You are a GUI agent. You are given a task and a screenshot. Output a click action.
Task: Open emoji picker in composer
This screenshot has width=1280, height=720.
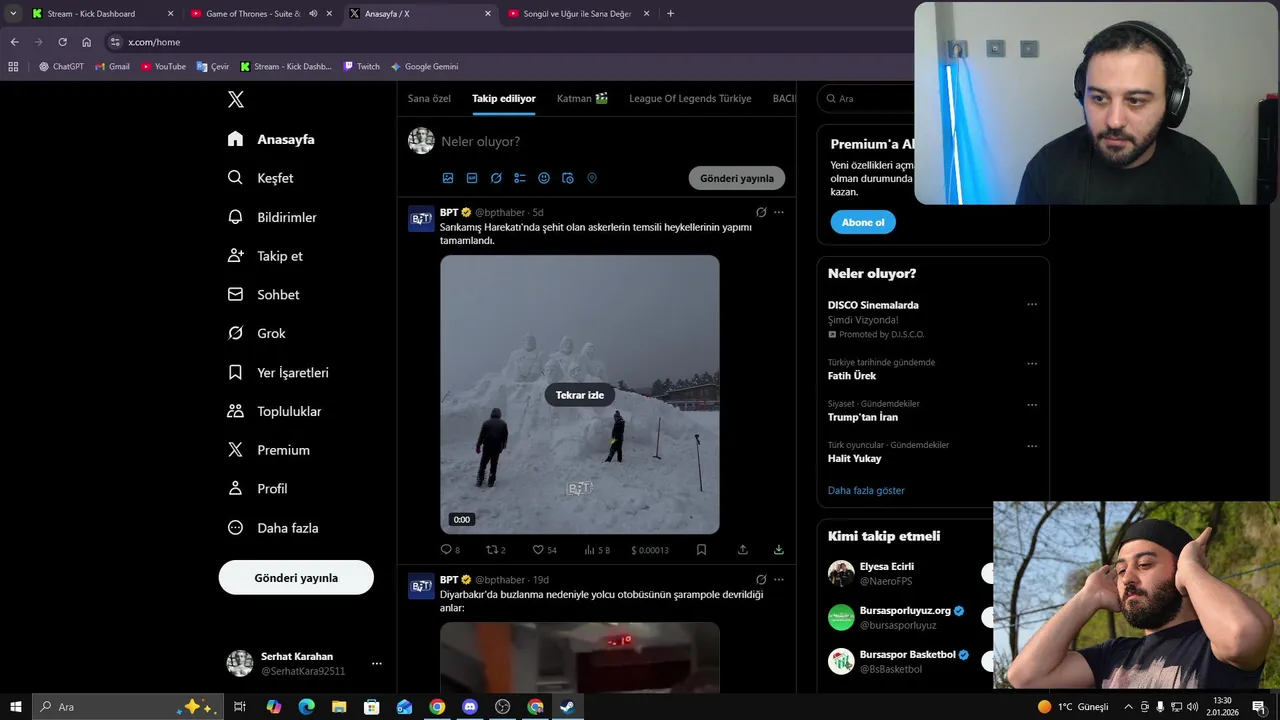(544, 178)
